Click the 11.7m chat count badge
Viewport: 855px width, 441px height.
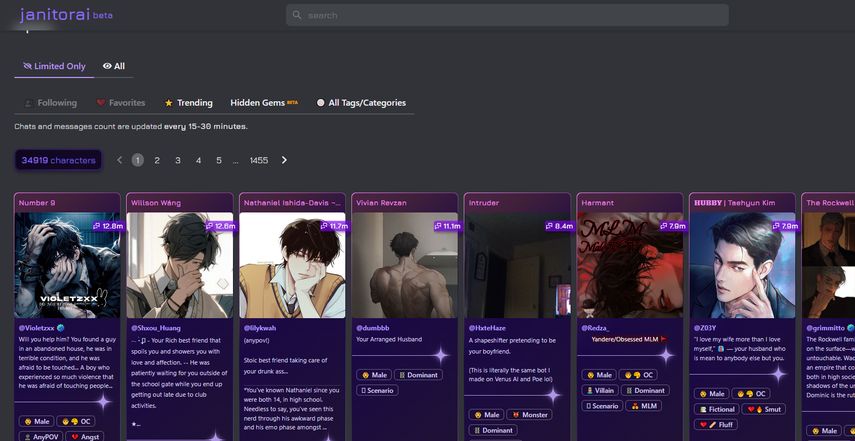(x=334, y=226)
